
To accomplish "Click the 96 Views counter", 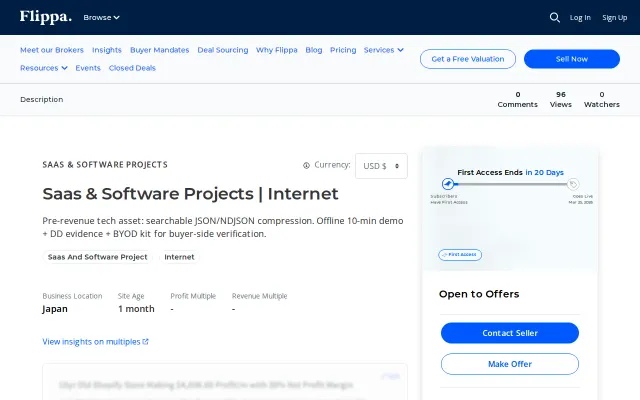I will [x=561, y=100].
